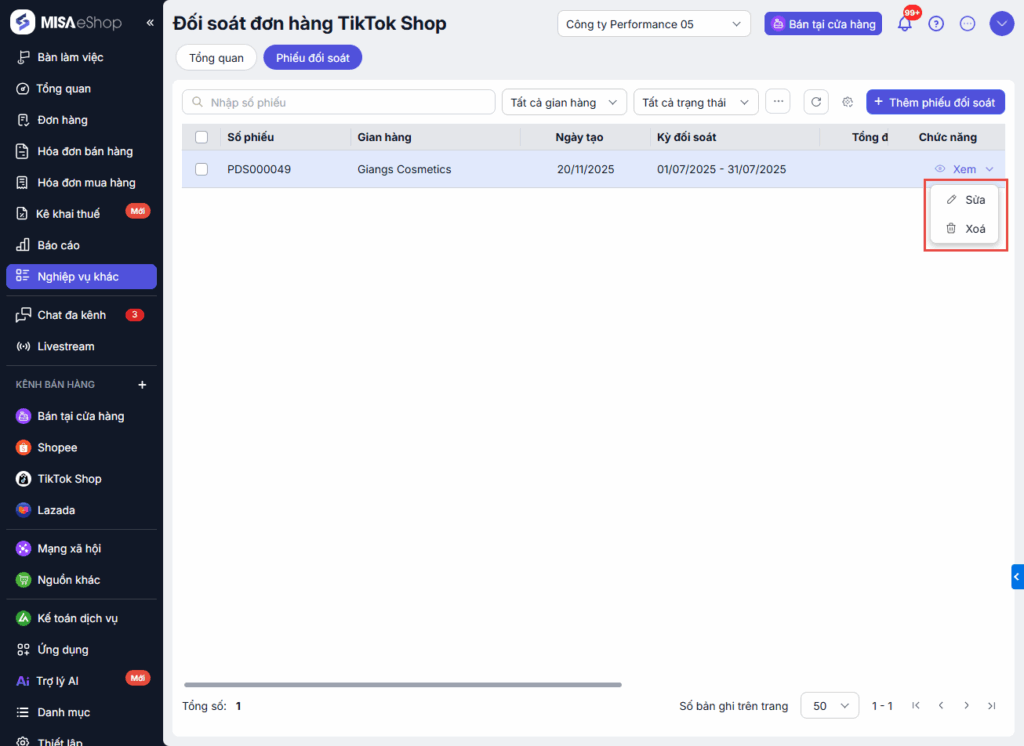Click voucher number PDS000049
The image size is (1024, 746).
259,169
